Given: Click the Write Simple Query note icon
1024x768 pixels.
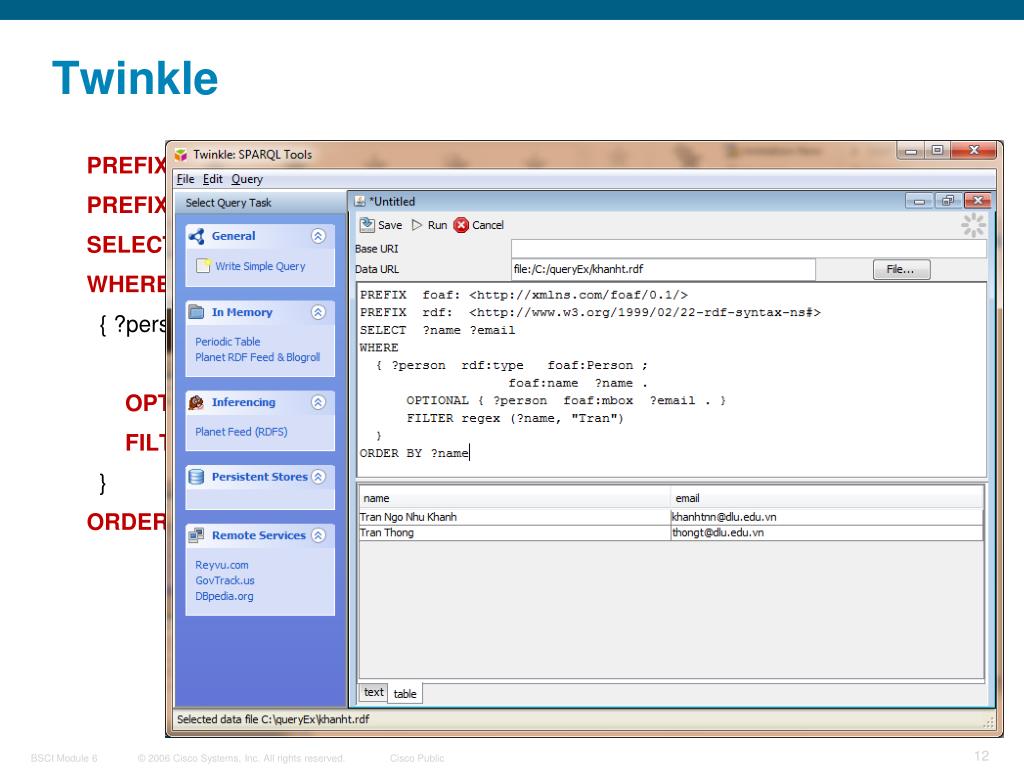Looking at the screenshot, I should click(x=203, y=266).
